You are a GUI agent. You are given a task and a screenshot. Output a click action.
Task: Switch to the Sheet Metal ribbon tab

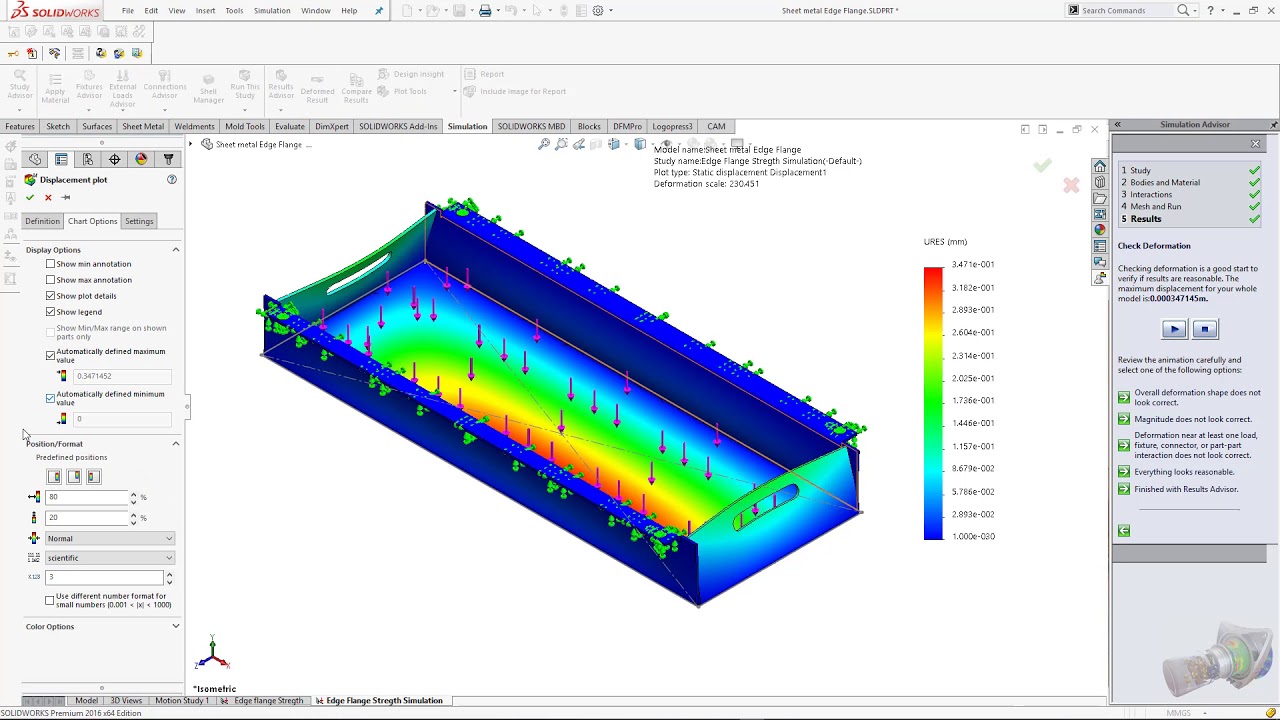(143, 127)
